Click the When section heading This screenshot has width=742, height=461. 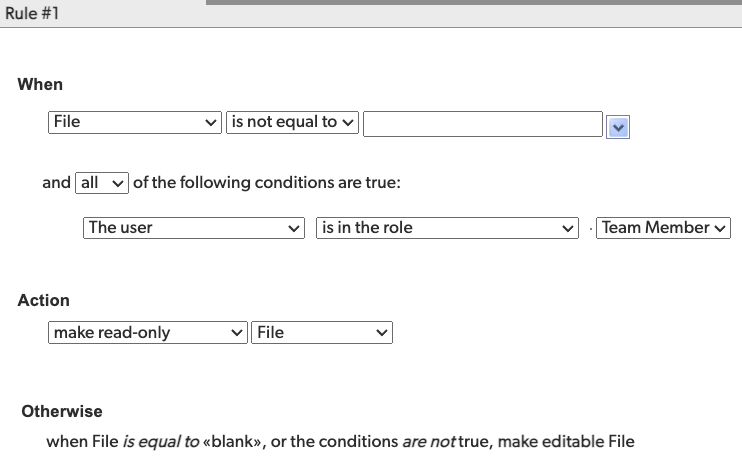[x=40, y=85]
